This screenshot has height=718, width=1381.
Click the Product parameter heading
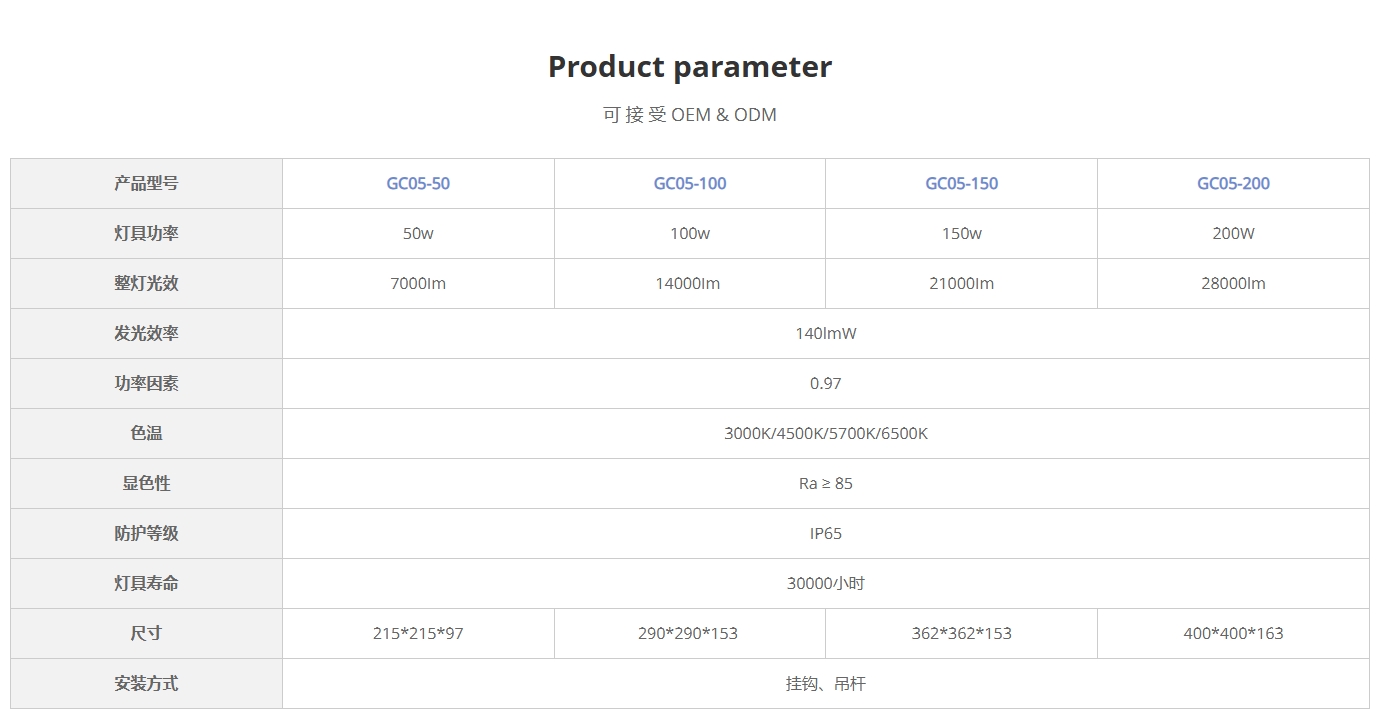pos(689,67)
